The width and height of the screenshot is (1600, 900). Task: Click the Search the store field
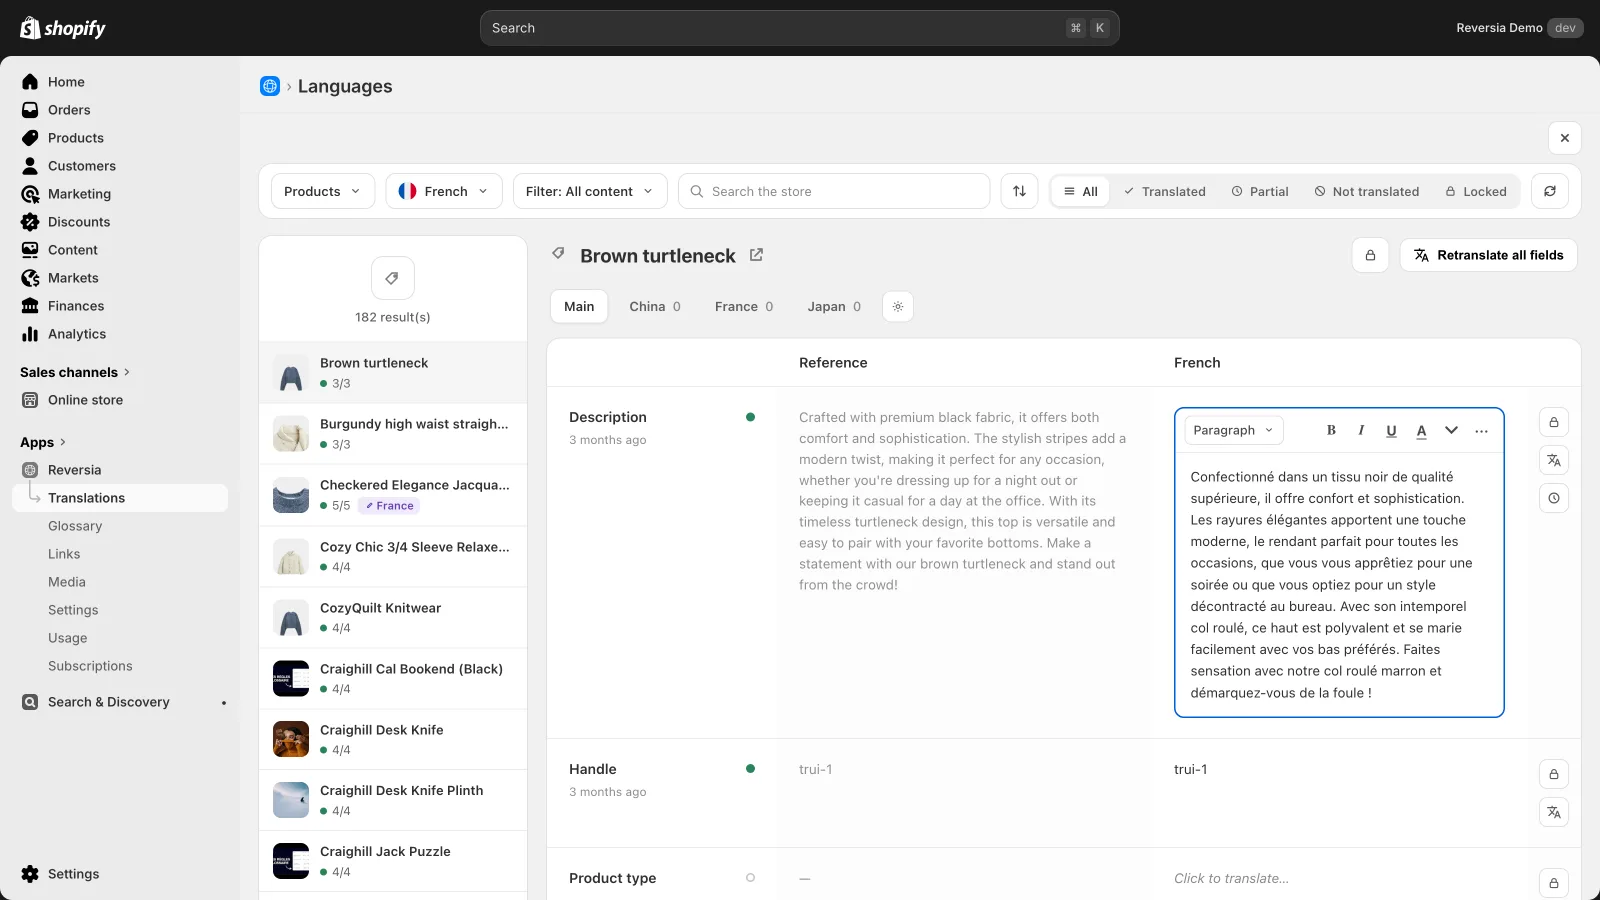click(834, 191)
